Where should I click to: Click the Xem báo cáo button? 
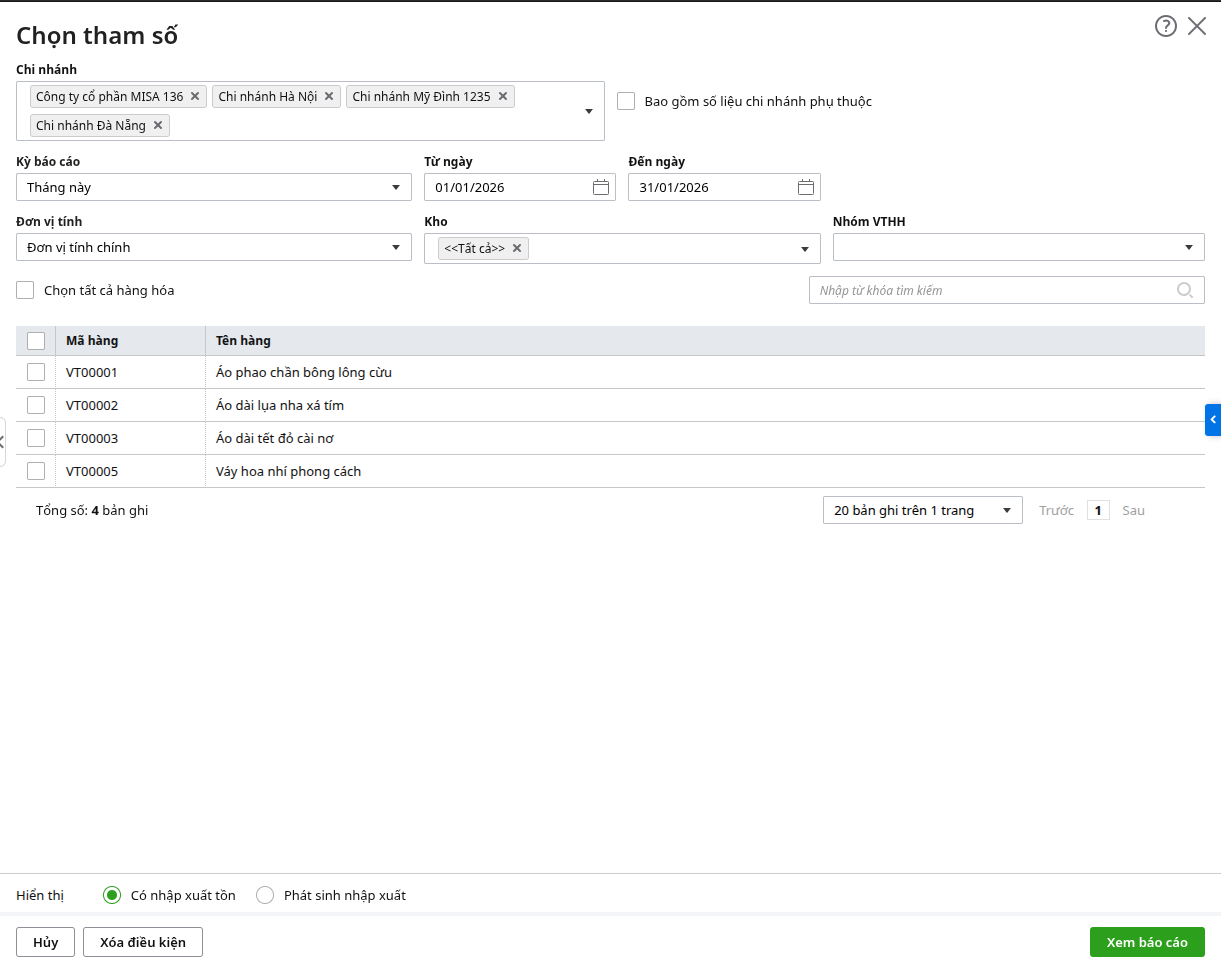point(1147,942)
